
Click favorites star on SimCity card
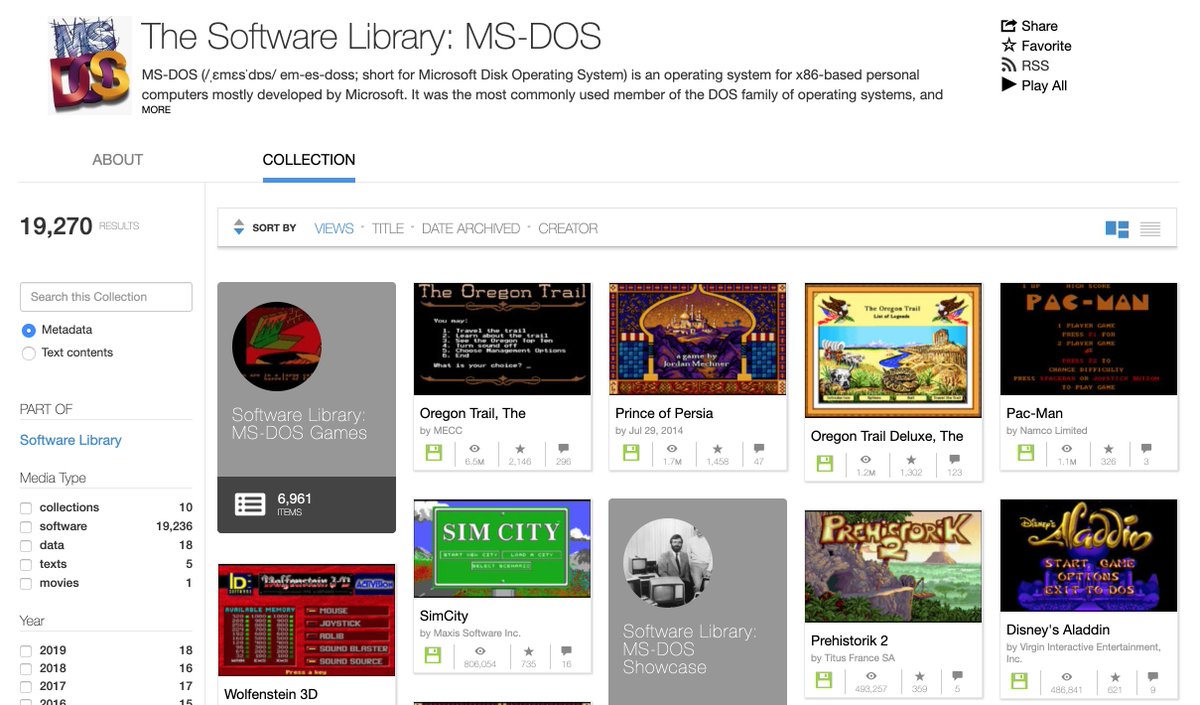pyautogui.click(x=528, y=652)
